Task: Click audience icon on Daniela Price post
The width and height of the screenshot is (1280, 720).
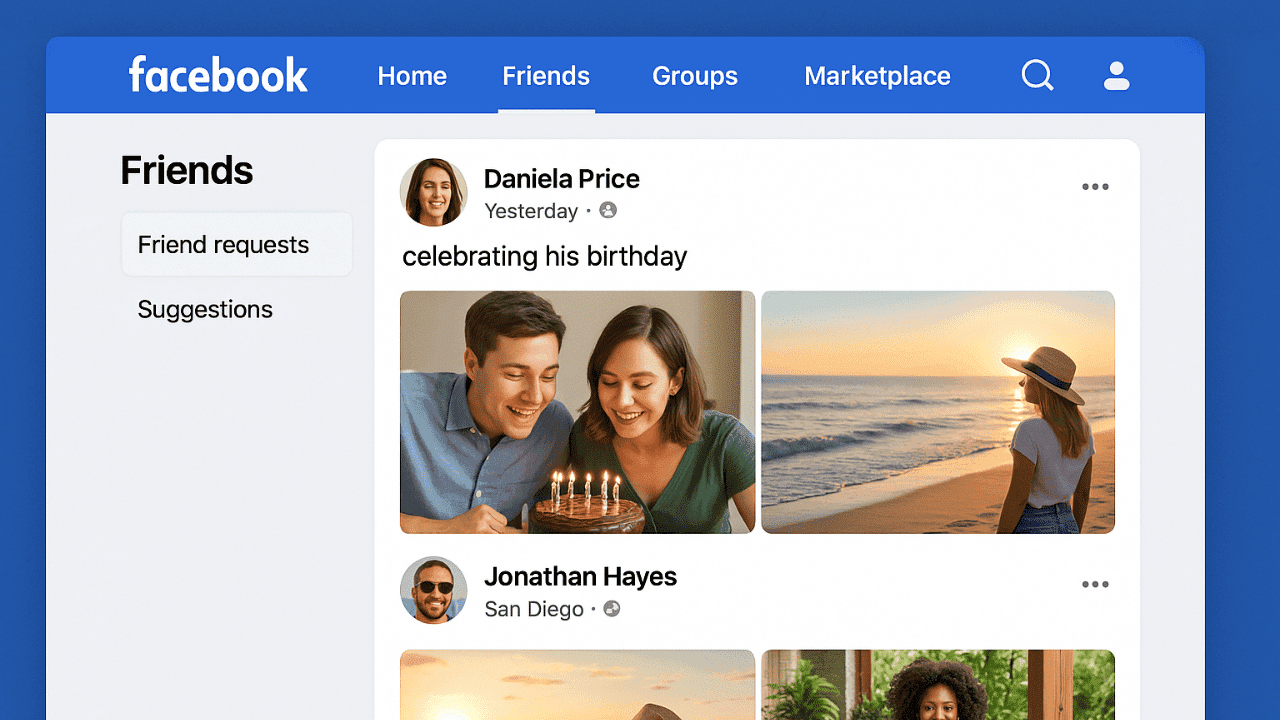Action: (x=608, y=210)
